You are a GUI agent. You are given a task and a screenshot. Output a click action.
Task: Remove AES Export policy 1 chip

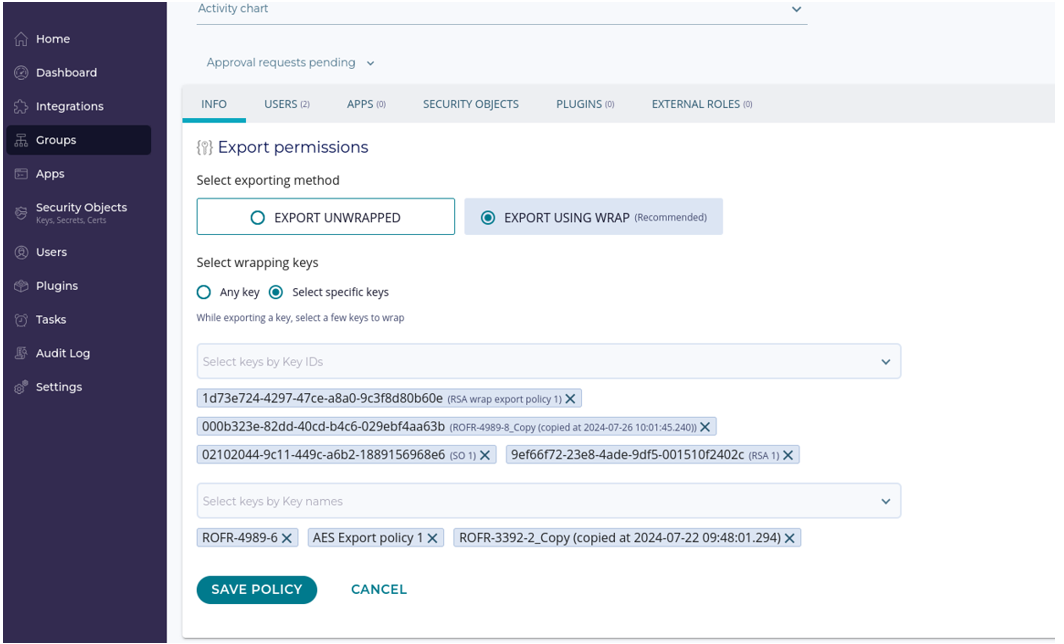coord(432,538)
